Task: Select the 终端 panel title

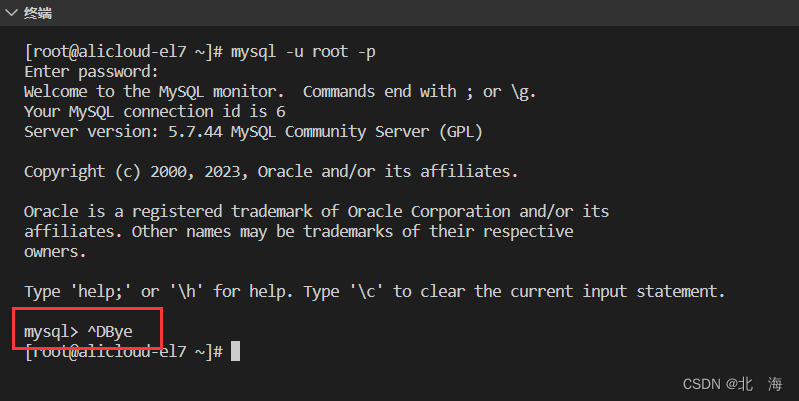Action: tap(38, 13)
